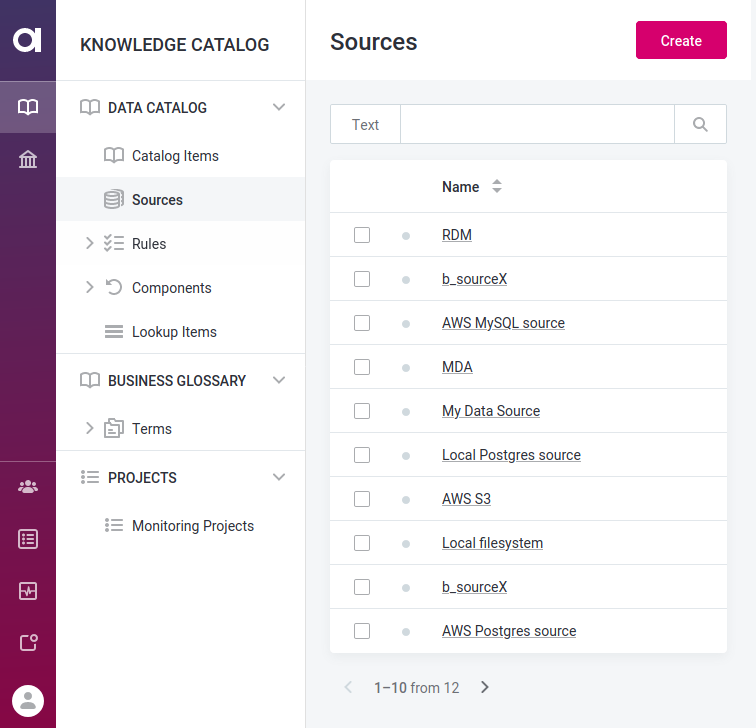Open the users group icon in sidebar

[28, 487]
